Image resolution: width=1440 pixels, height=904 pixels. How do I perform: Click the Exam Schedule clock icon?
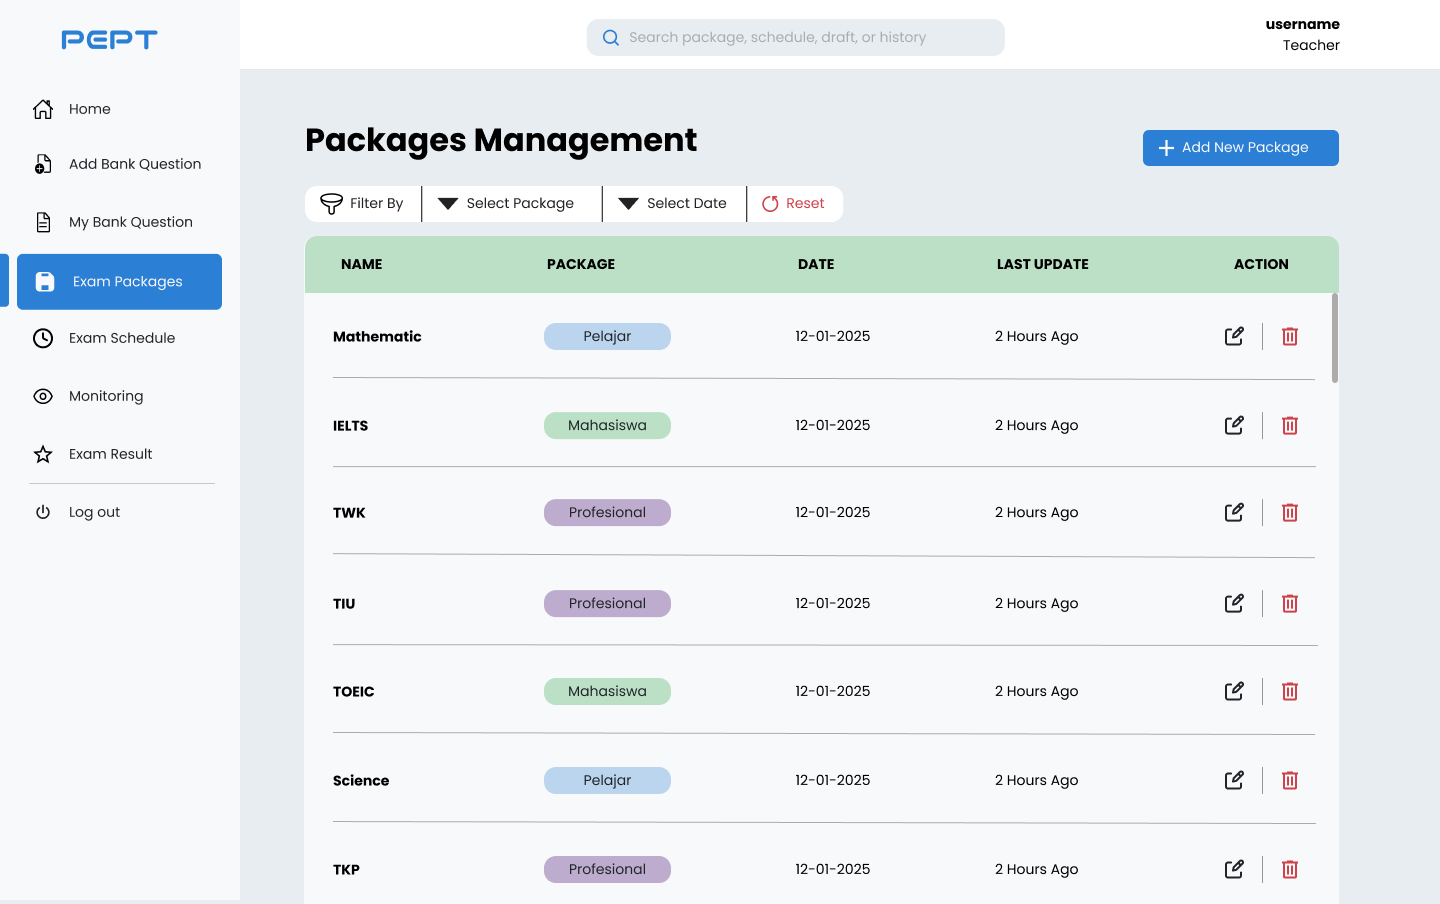43,338
